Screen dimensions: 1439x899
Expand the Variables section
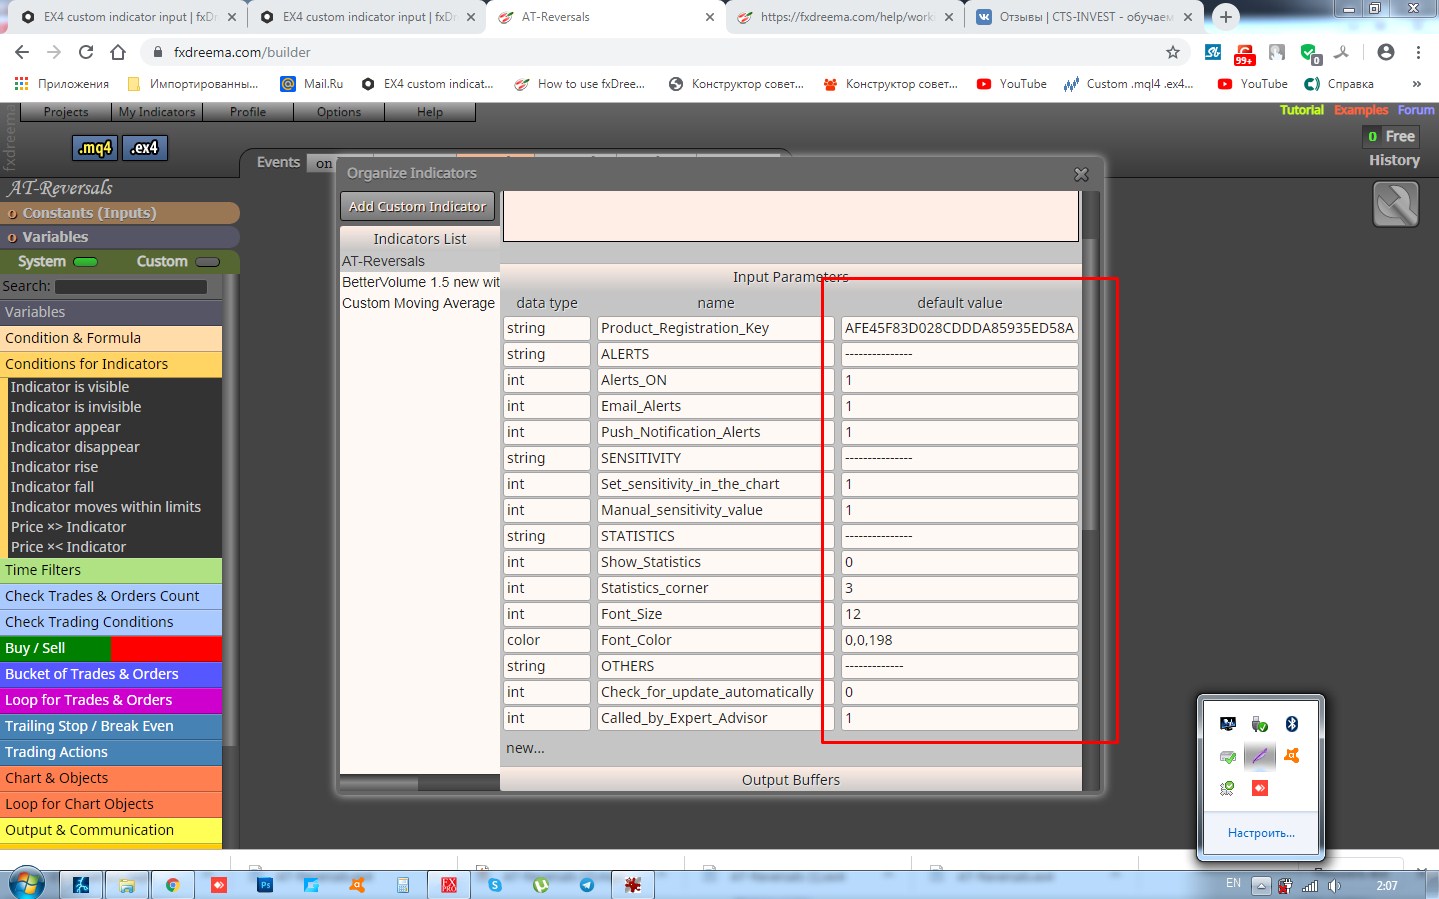pyautogui.click(x=120, y=237)
